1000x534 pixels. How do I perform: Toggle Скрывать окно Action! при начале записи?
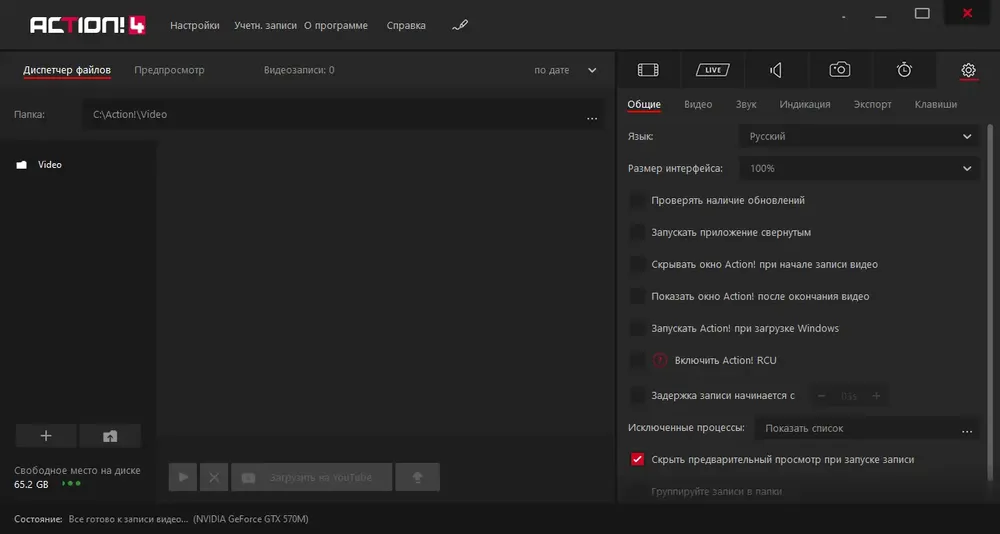(637, 264)
